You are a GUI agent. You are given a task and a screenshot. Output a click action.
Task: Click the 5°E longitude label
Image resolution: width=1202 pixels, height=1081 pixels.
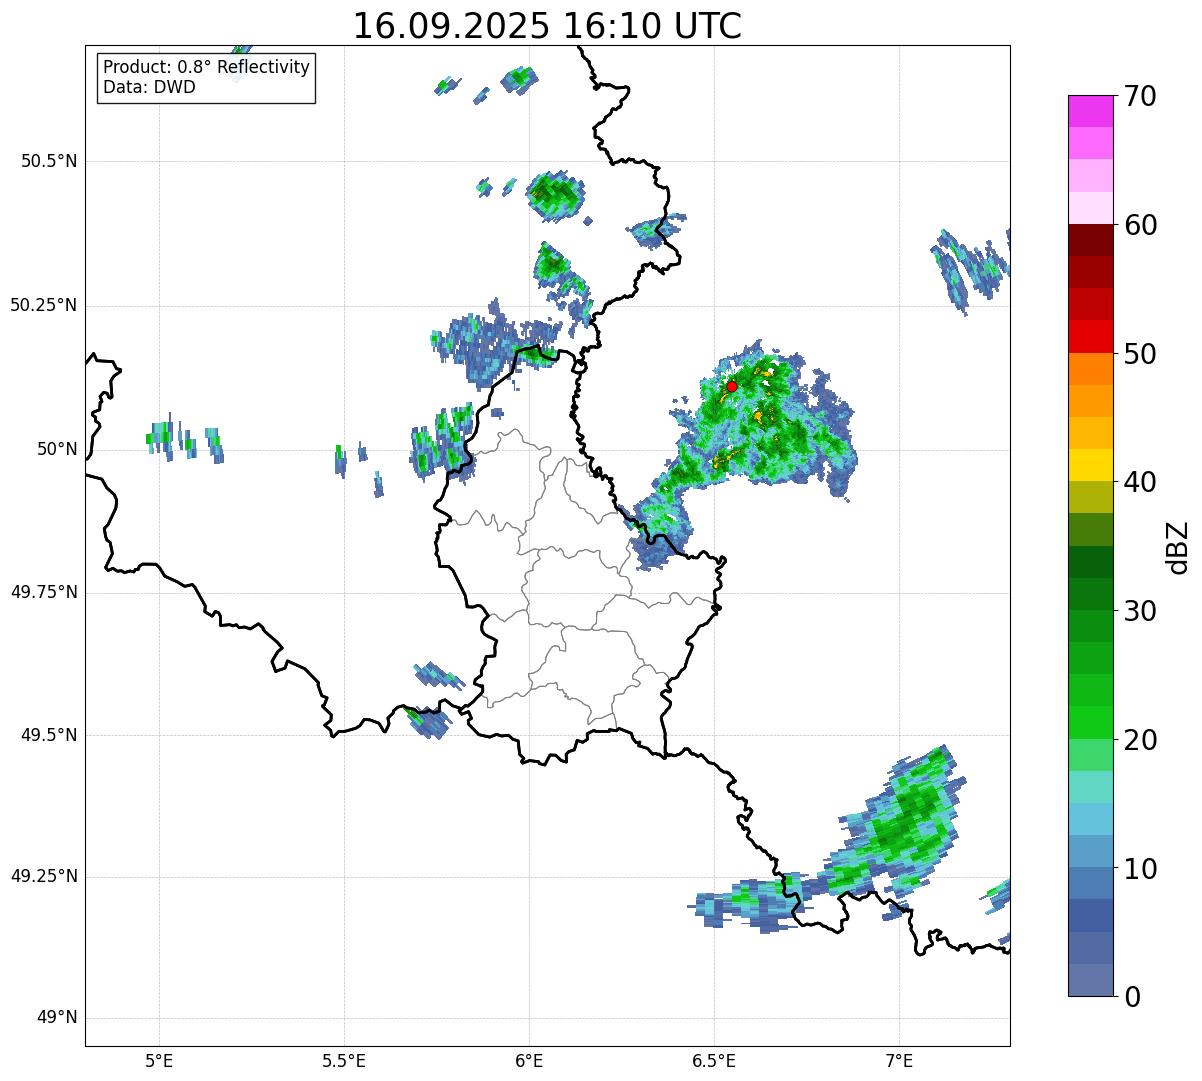pyautogui.click(x=159, y=1060)
